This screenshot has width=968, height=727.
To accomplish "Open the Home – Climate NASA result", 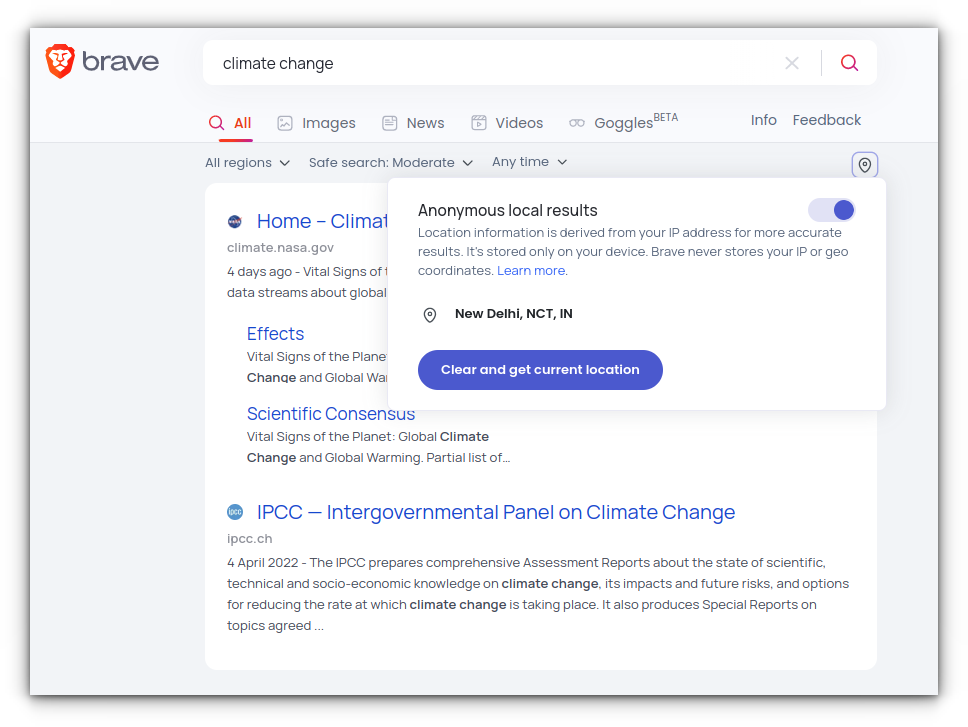I will tap(322, 222).
